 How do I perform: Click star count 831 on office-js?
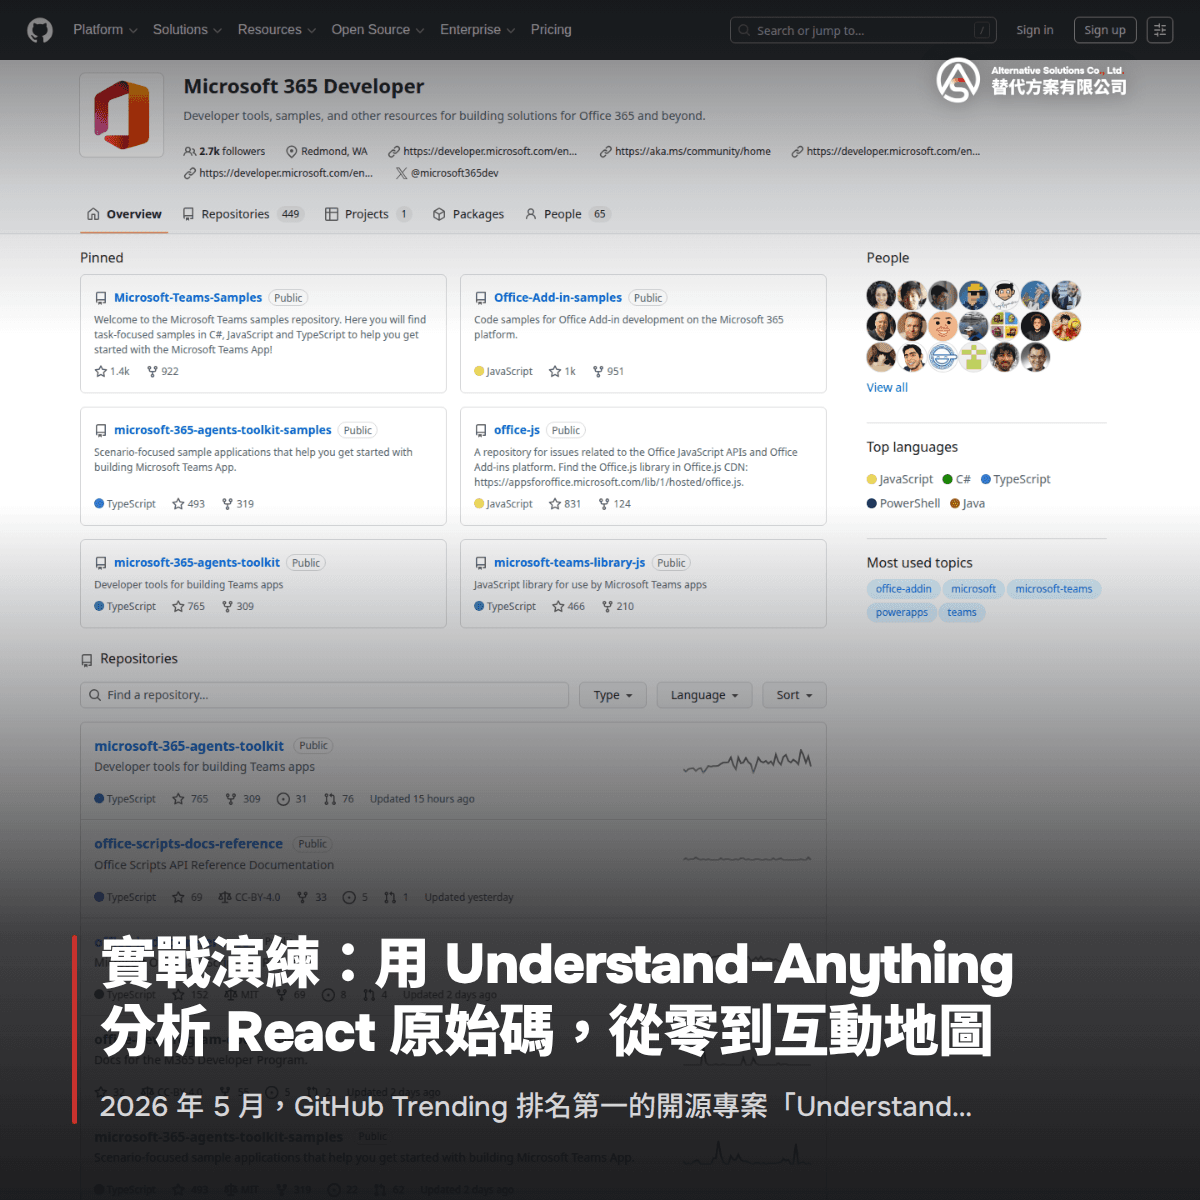click(565, 504)
